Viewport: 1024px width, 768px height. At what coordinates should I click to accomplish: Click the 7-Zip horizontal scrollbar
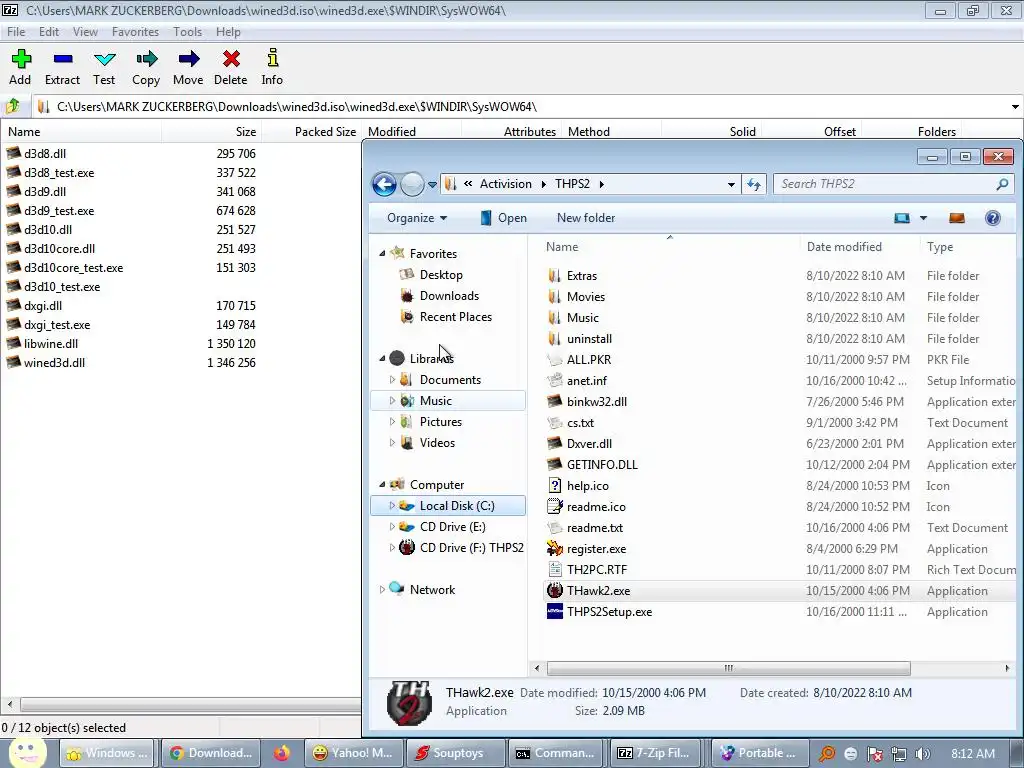[x=189, y=705]
